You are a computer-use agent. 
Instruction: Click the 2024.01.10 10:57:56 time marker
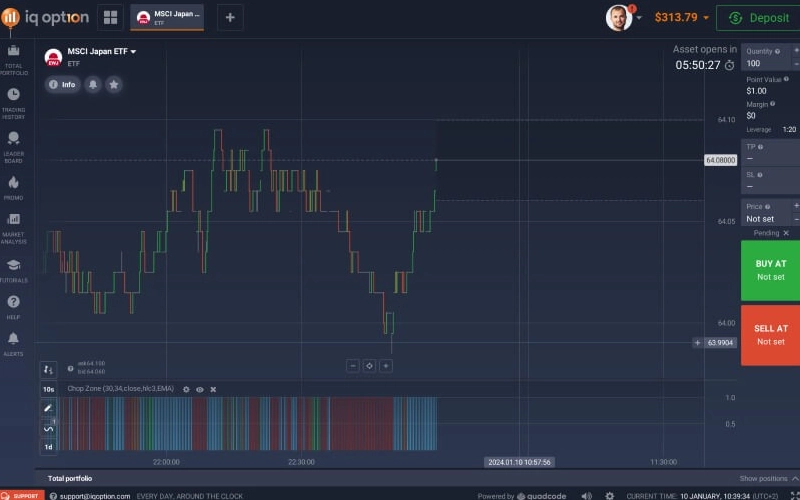tap(519, 462)
